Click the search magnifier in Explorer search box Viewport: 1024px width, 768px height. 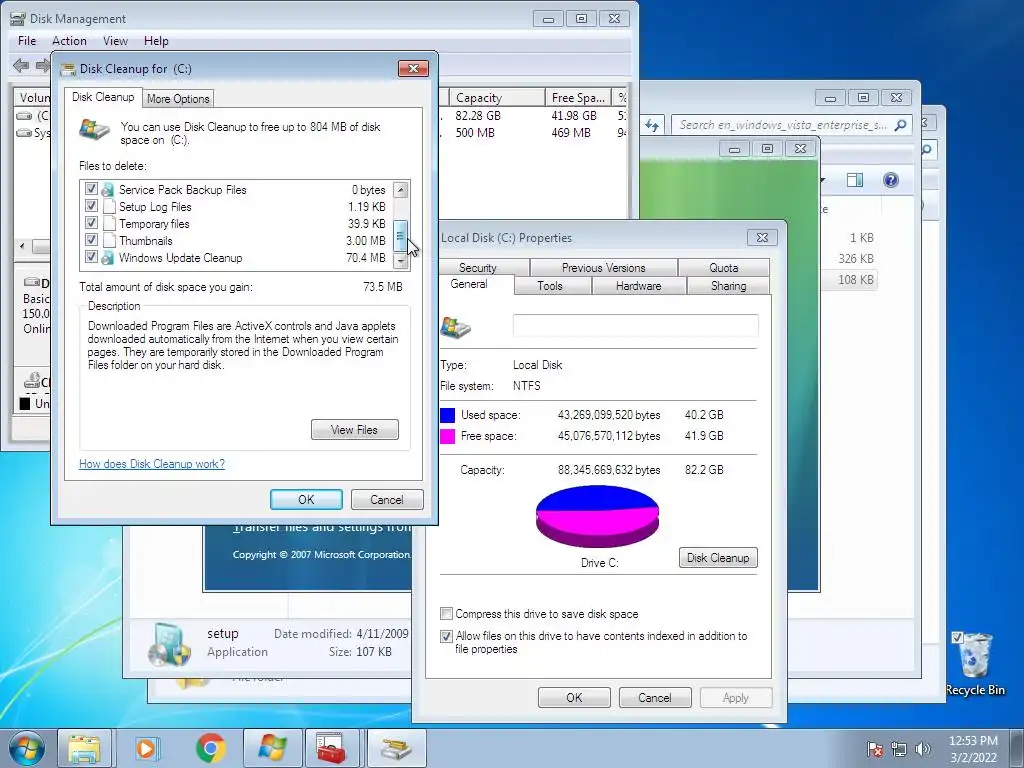[901, 125]
